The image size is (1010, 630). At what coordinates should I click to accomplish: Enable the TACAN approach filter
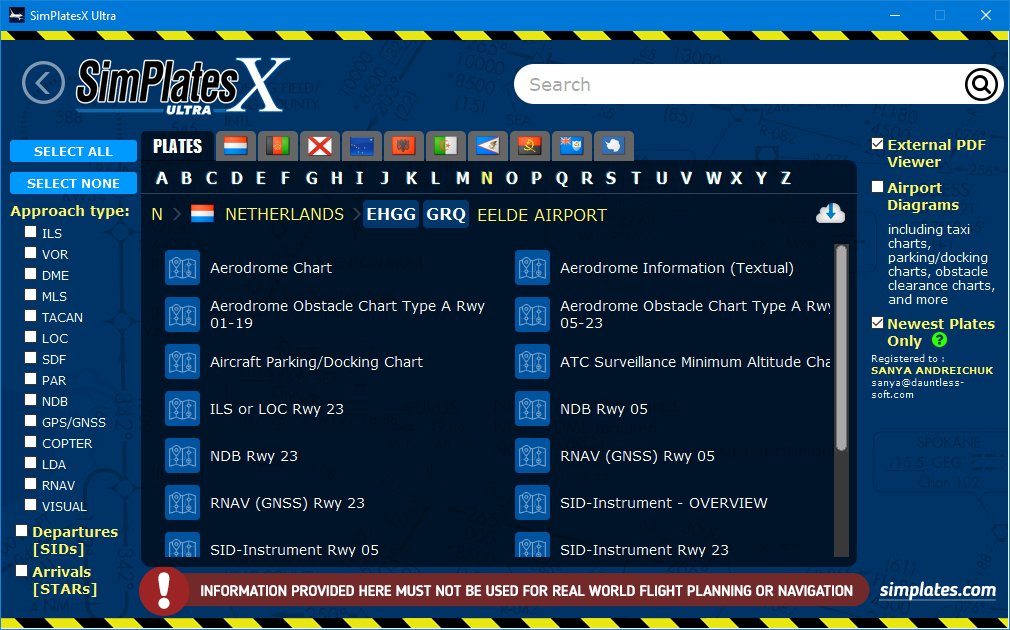30,316
